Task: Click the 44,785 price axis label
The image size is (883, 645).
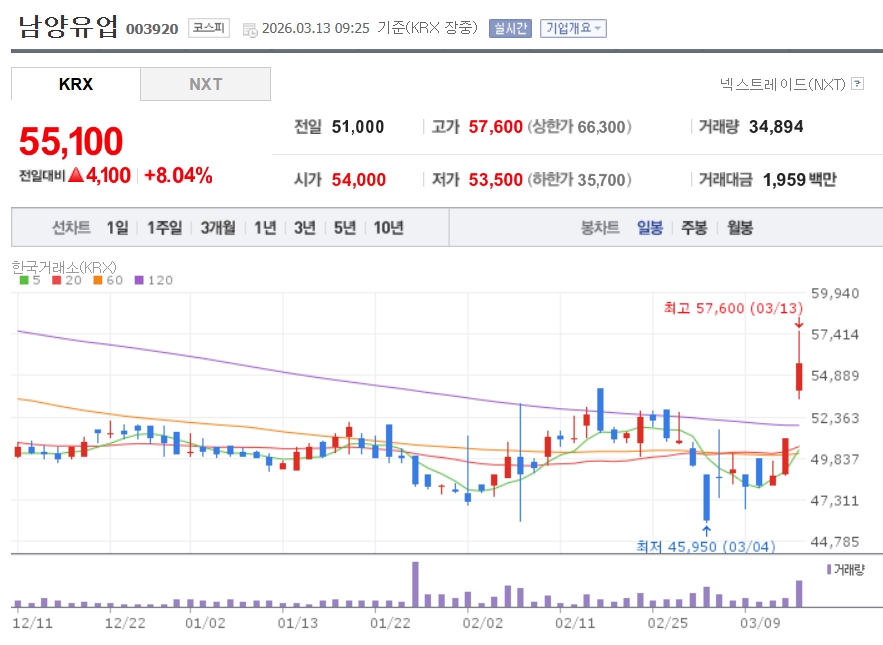Action: (x=835, y=541)
